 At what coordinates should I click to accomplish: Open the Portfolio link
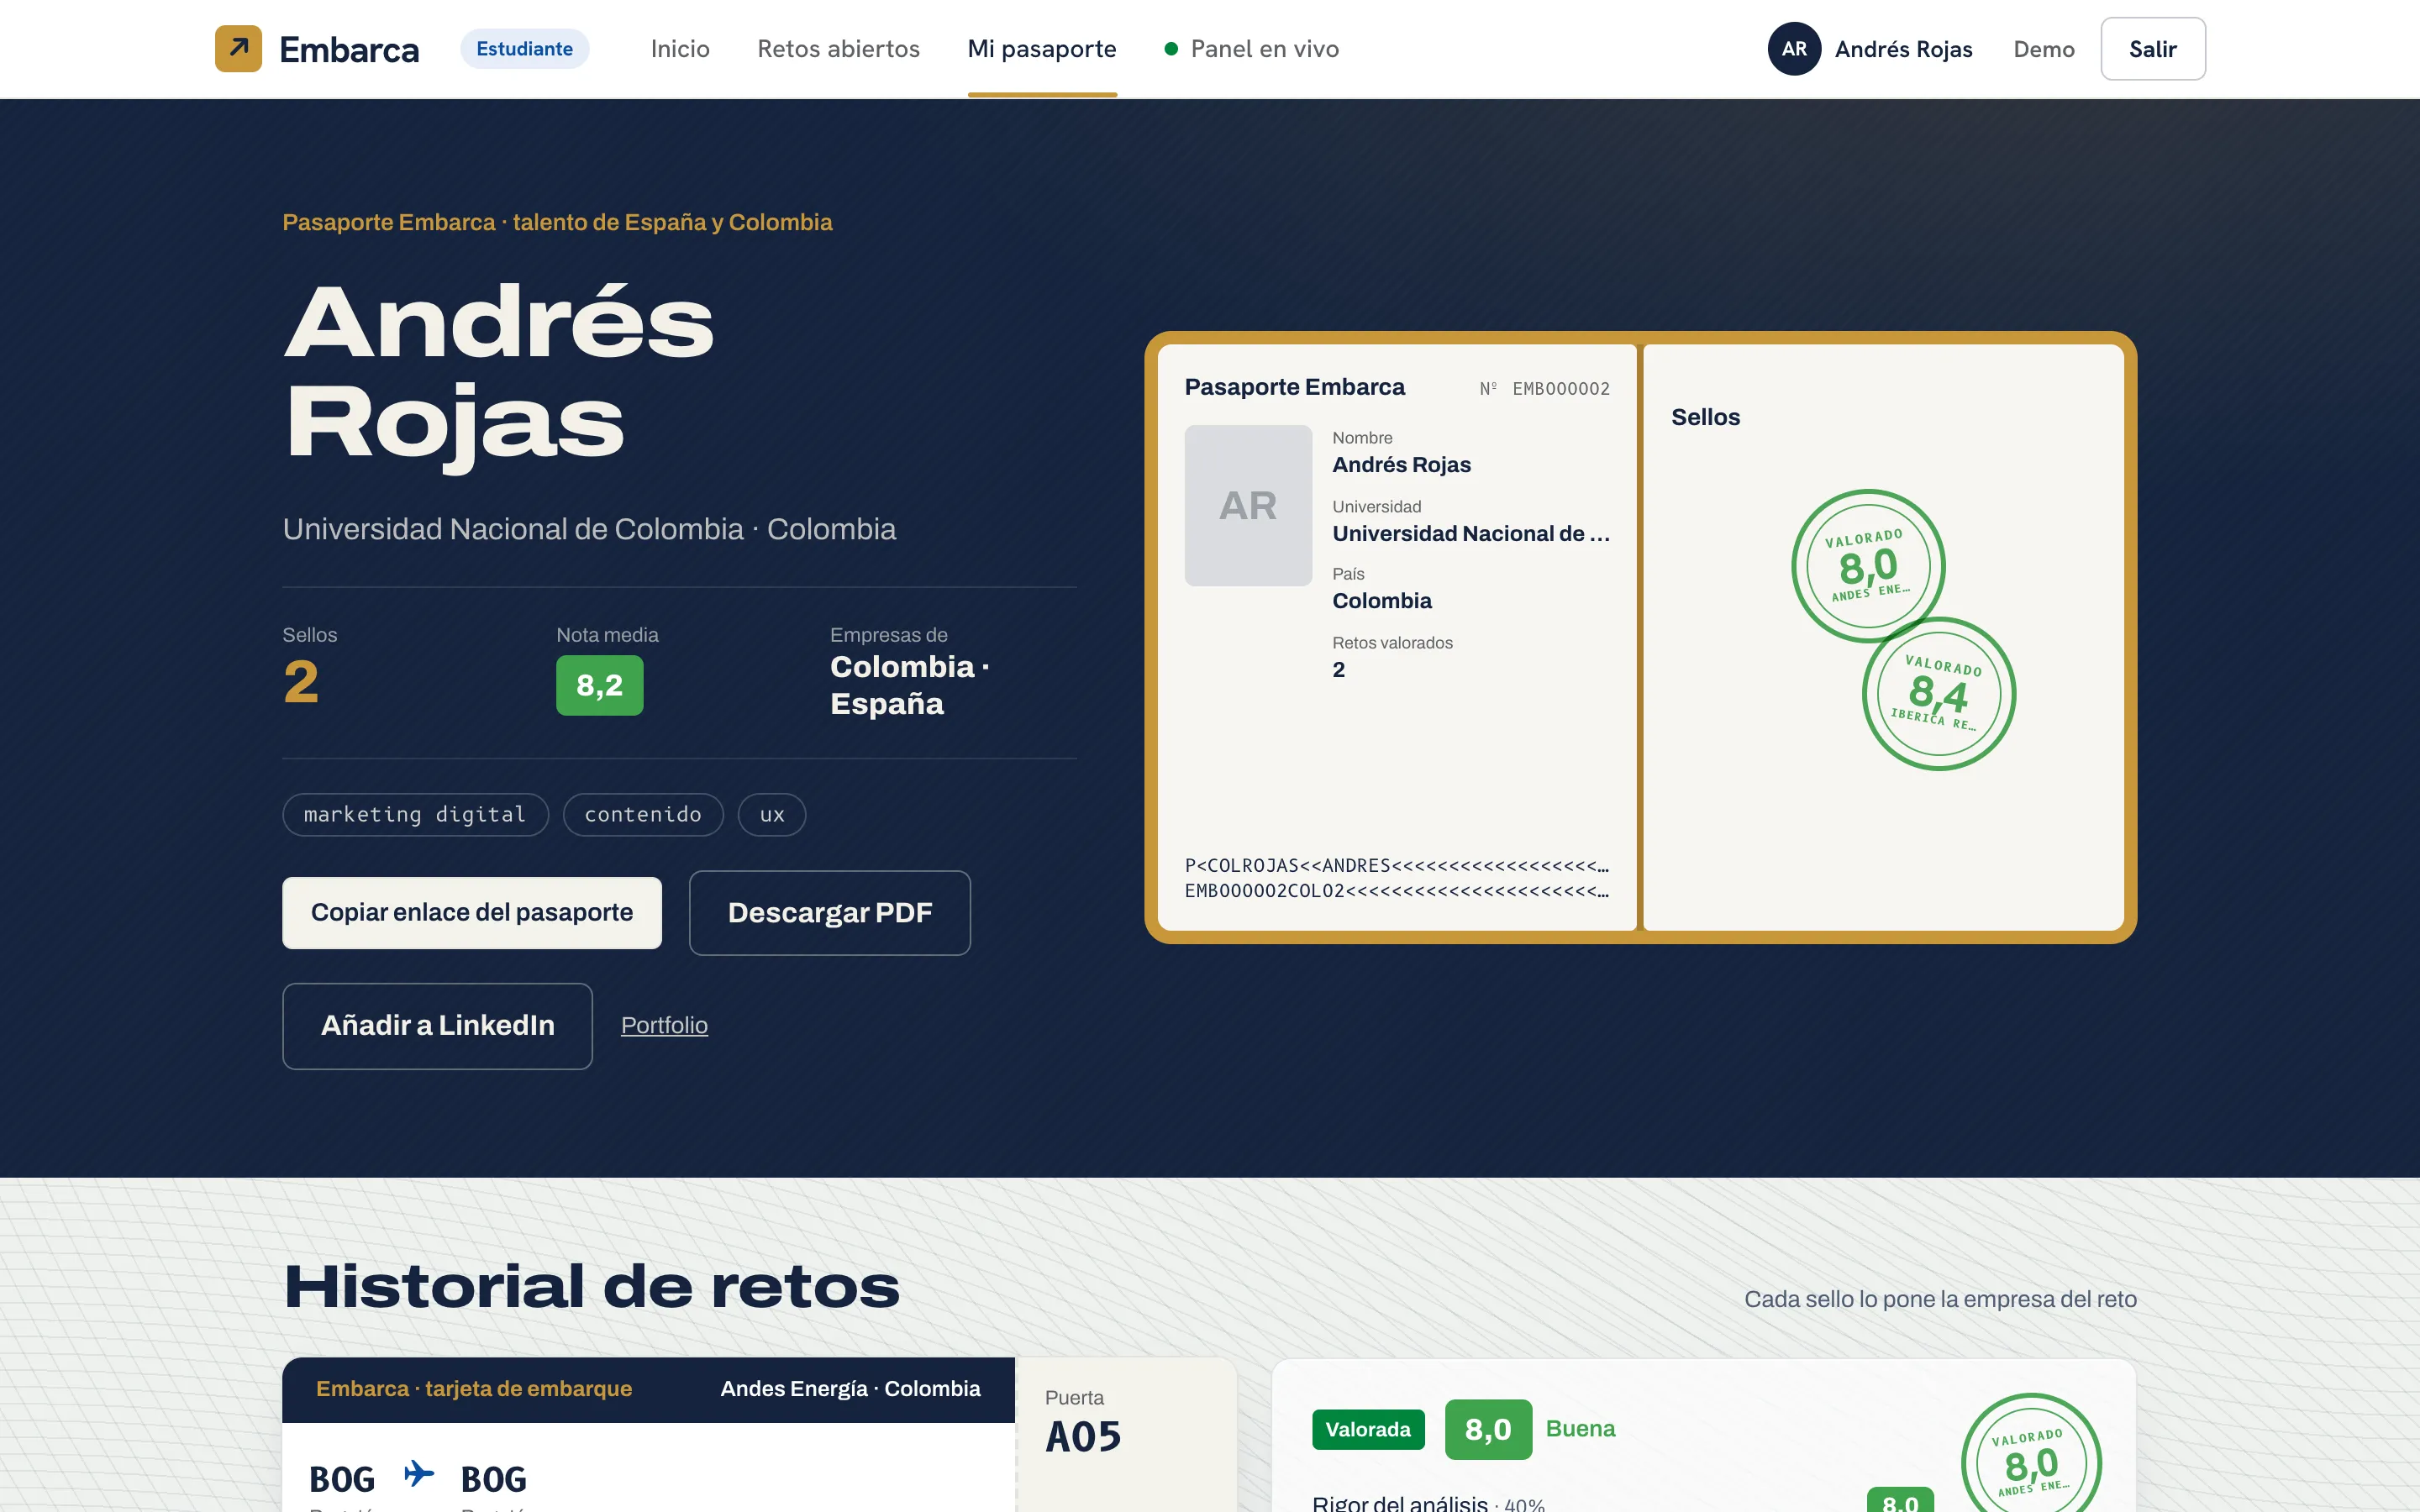point(664,1025)
